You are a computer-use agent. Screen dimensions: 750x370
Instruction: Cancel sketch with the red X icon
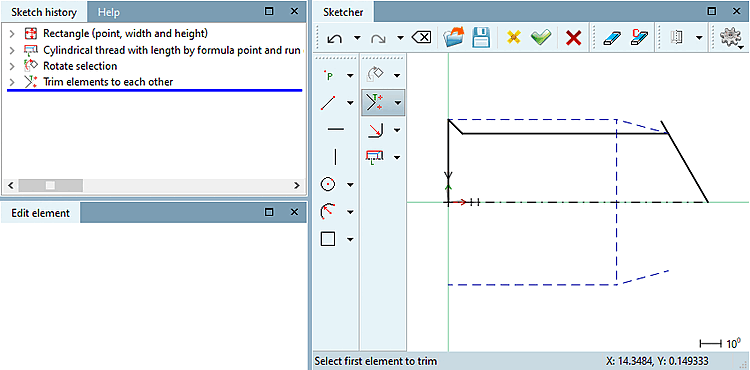coord(573,38)
